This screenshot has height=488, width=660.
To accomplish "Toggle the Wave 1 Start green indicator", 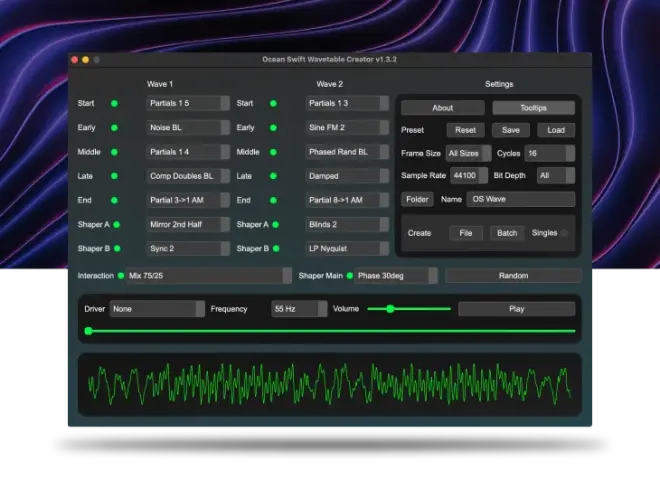I will click(114, 103).
